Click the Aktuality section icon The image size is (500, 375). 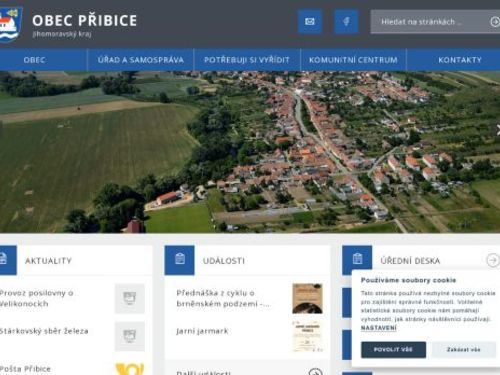[x=7, y=260]
